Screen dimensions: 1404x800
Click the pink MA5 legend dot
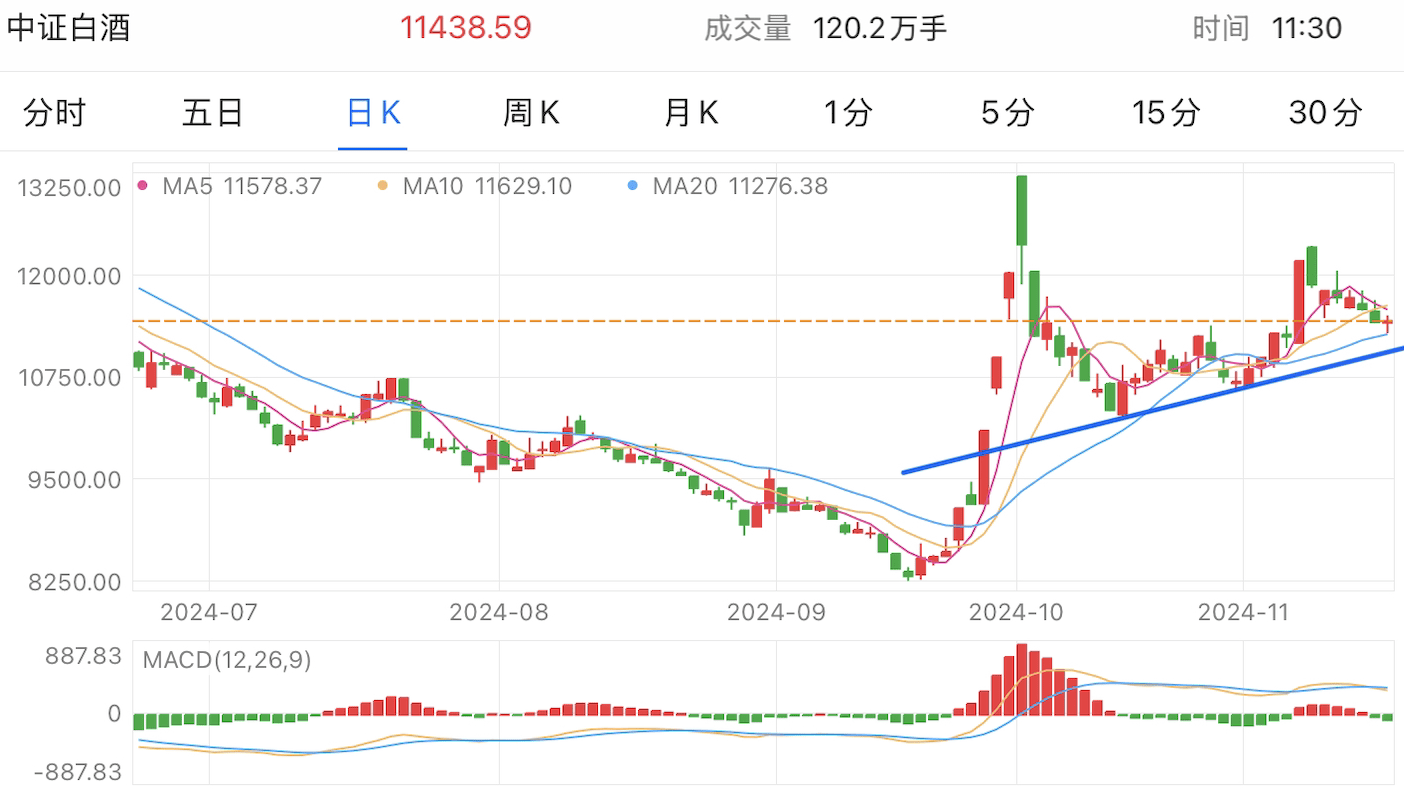(x=142, y=186)
